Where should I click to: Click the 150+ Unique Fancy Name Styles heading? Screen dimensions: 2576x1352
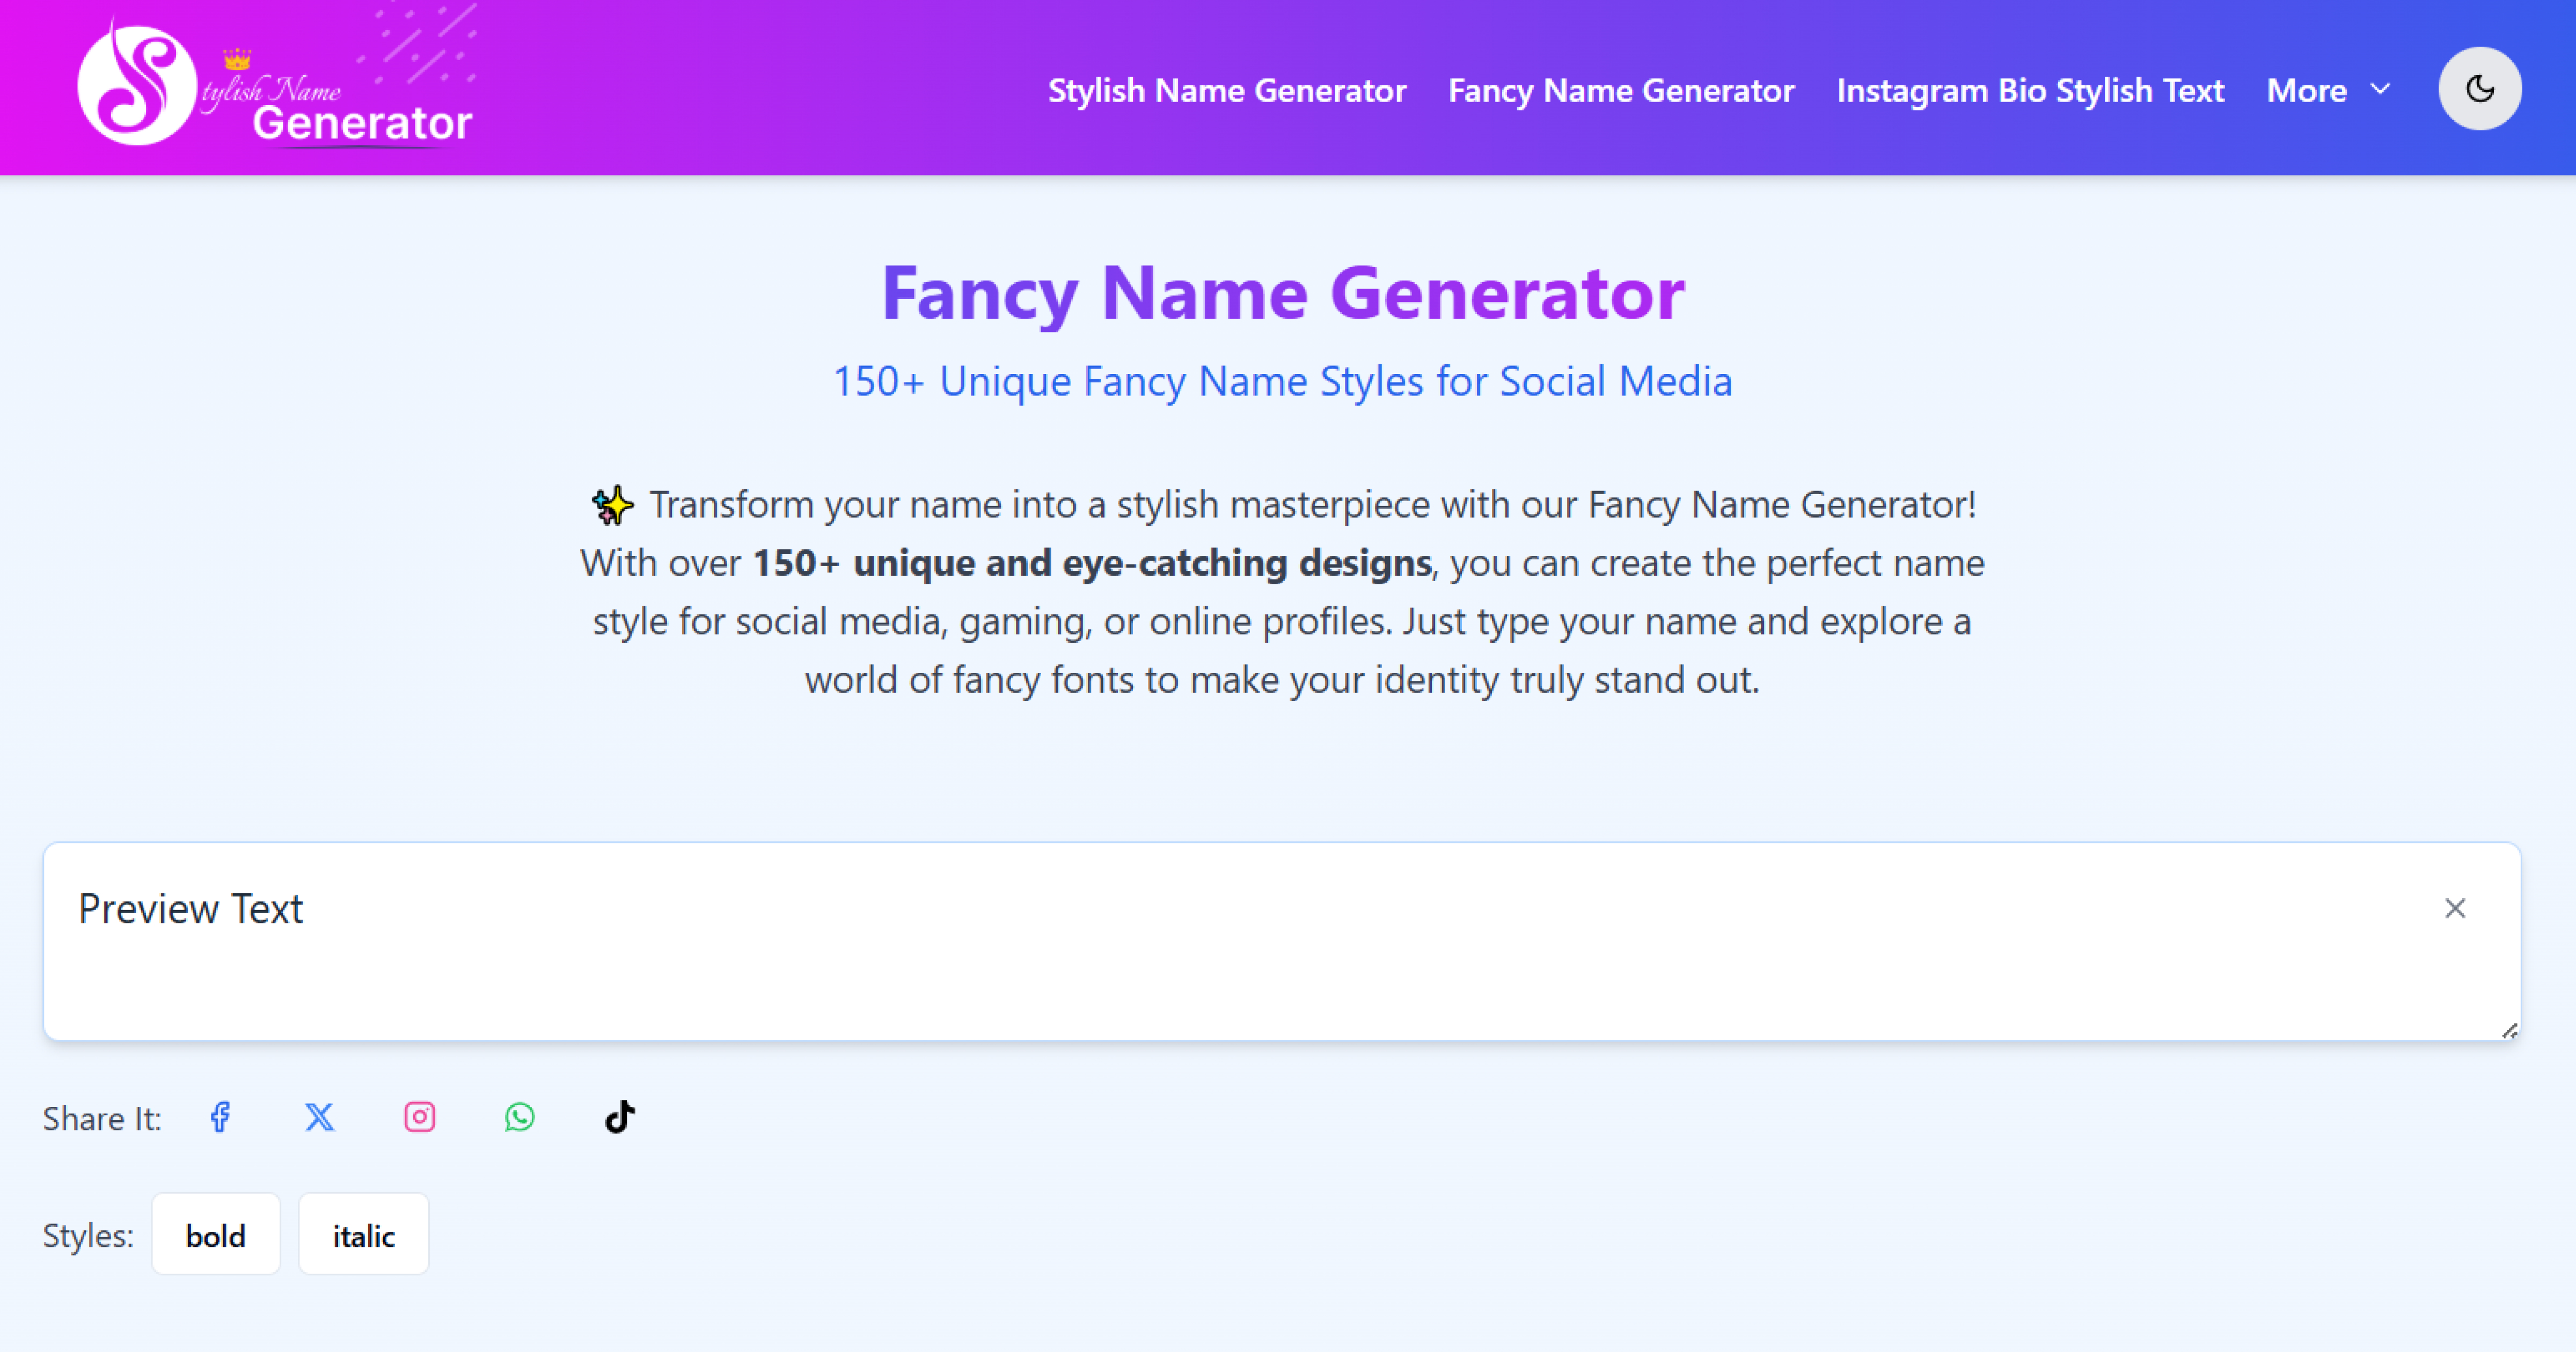1283,380
